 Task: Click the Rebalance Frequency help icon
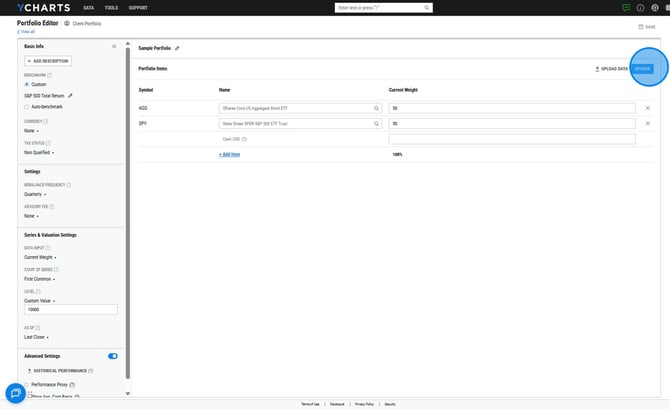69,185
